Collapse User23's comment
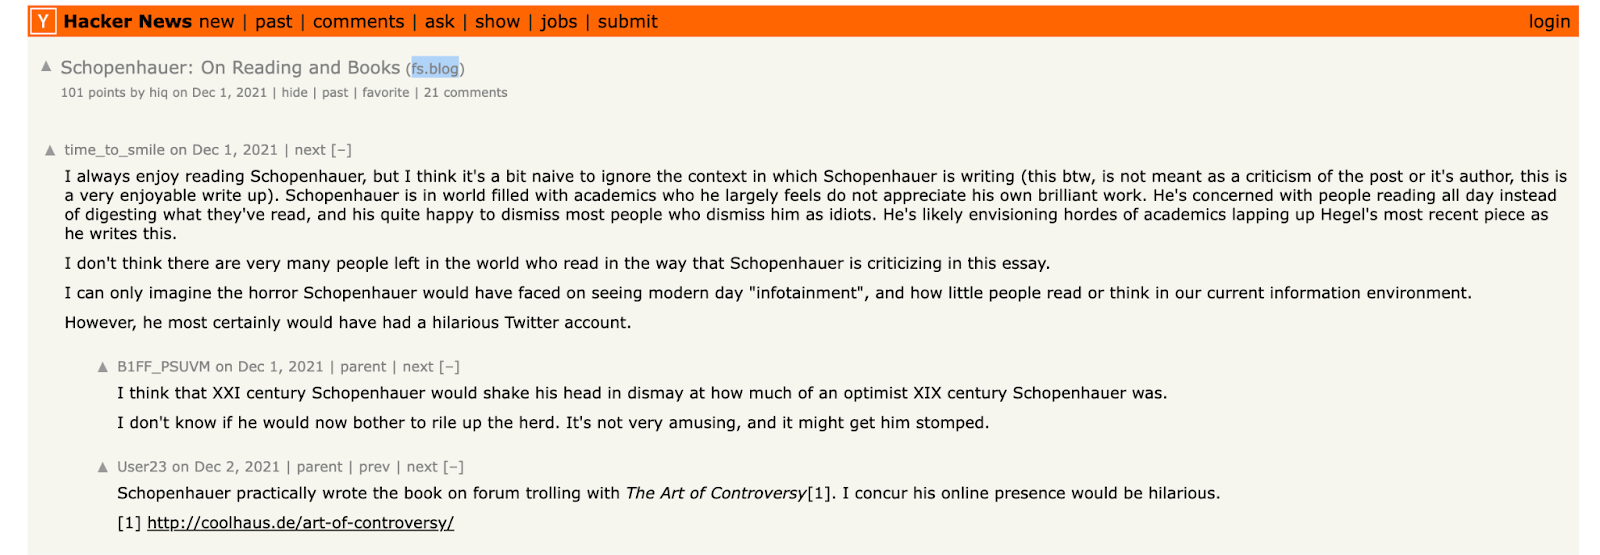The width and height of the screenshot is (1600, 555). pos(453,467)
